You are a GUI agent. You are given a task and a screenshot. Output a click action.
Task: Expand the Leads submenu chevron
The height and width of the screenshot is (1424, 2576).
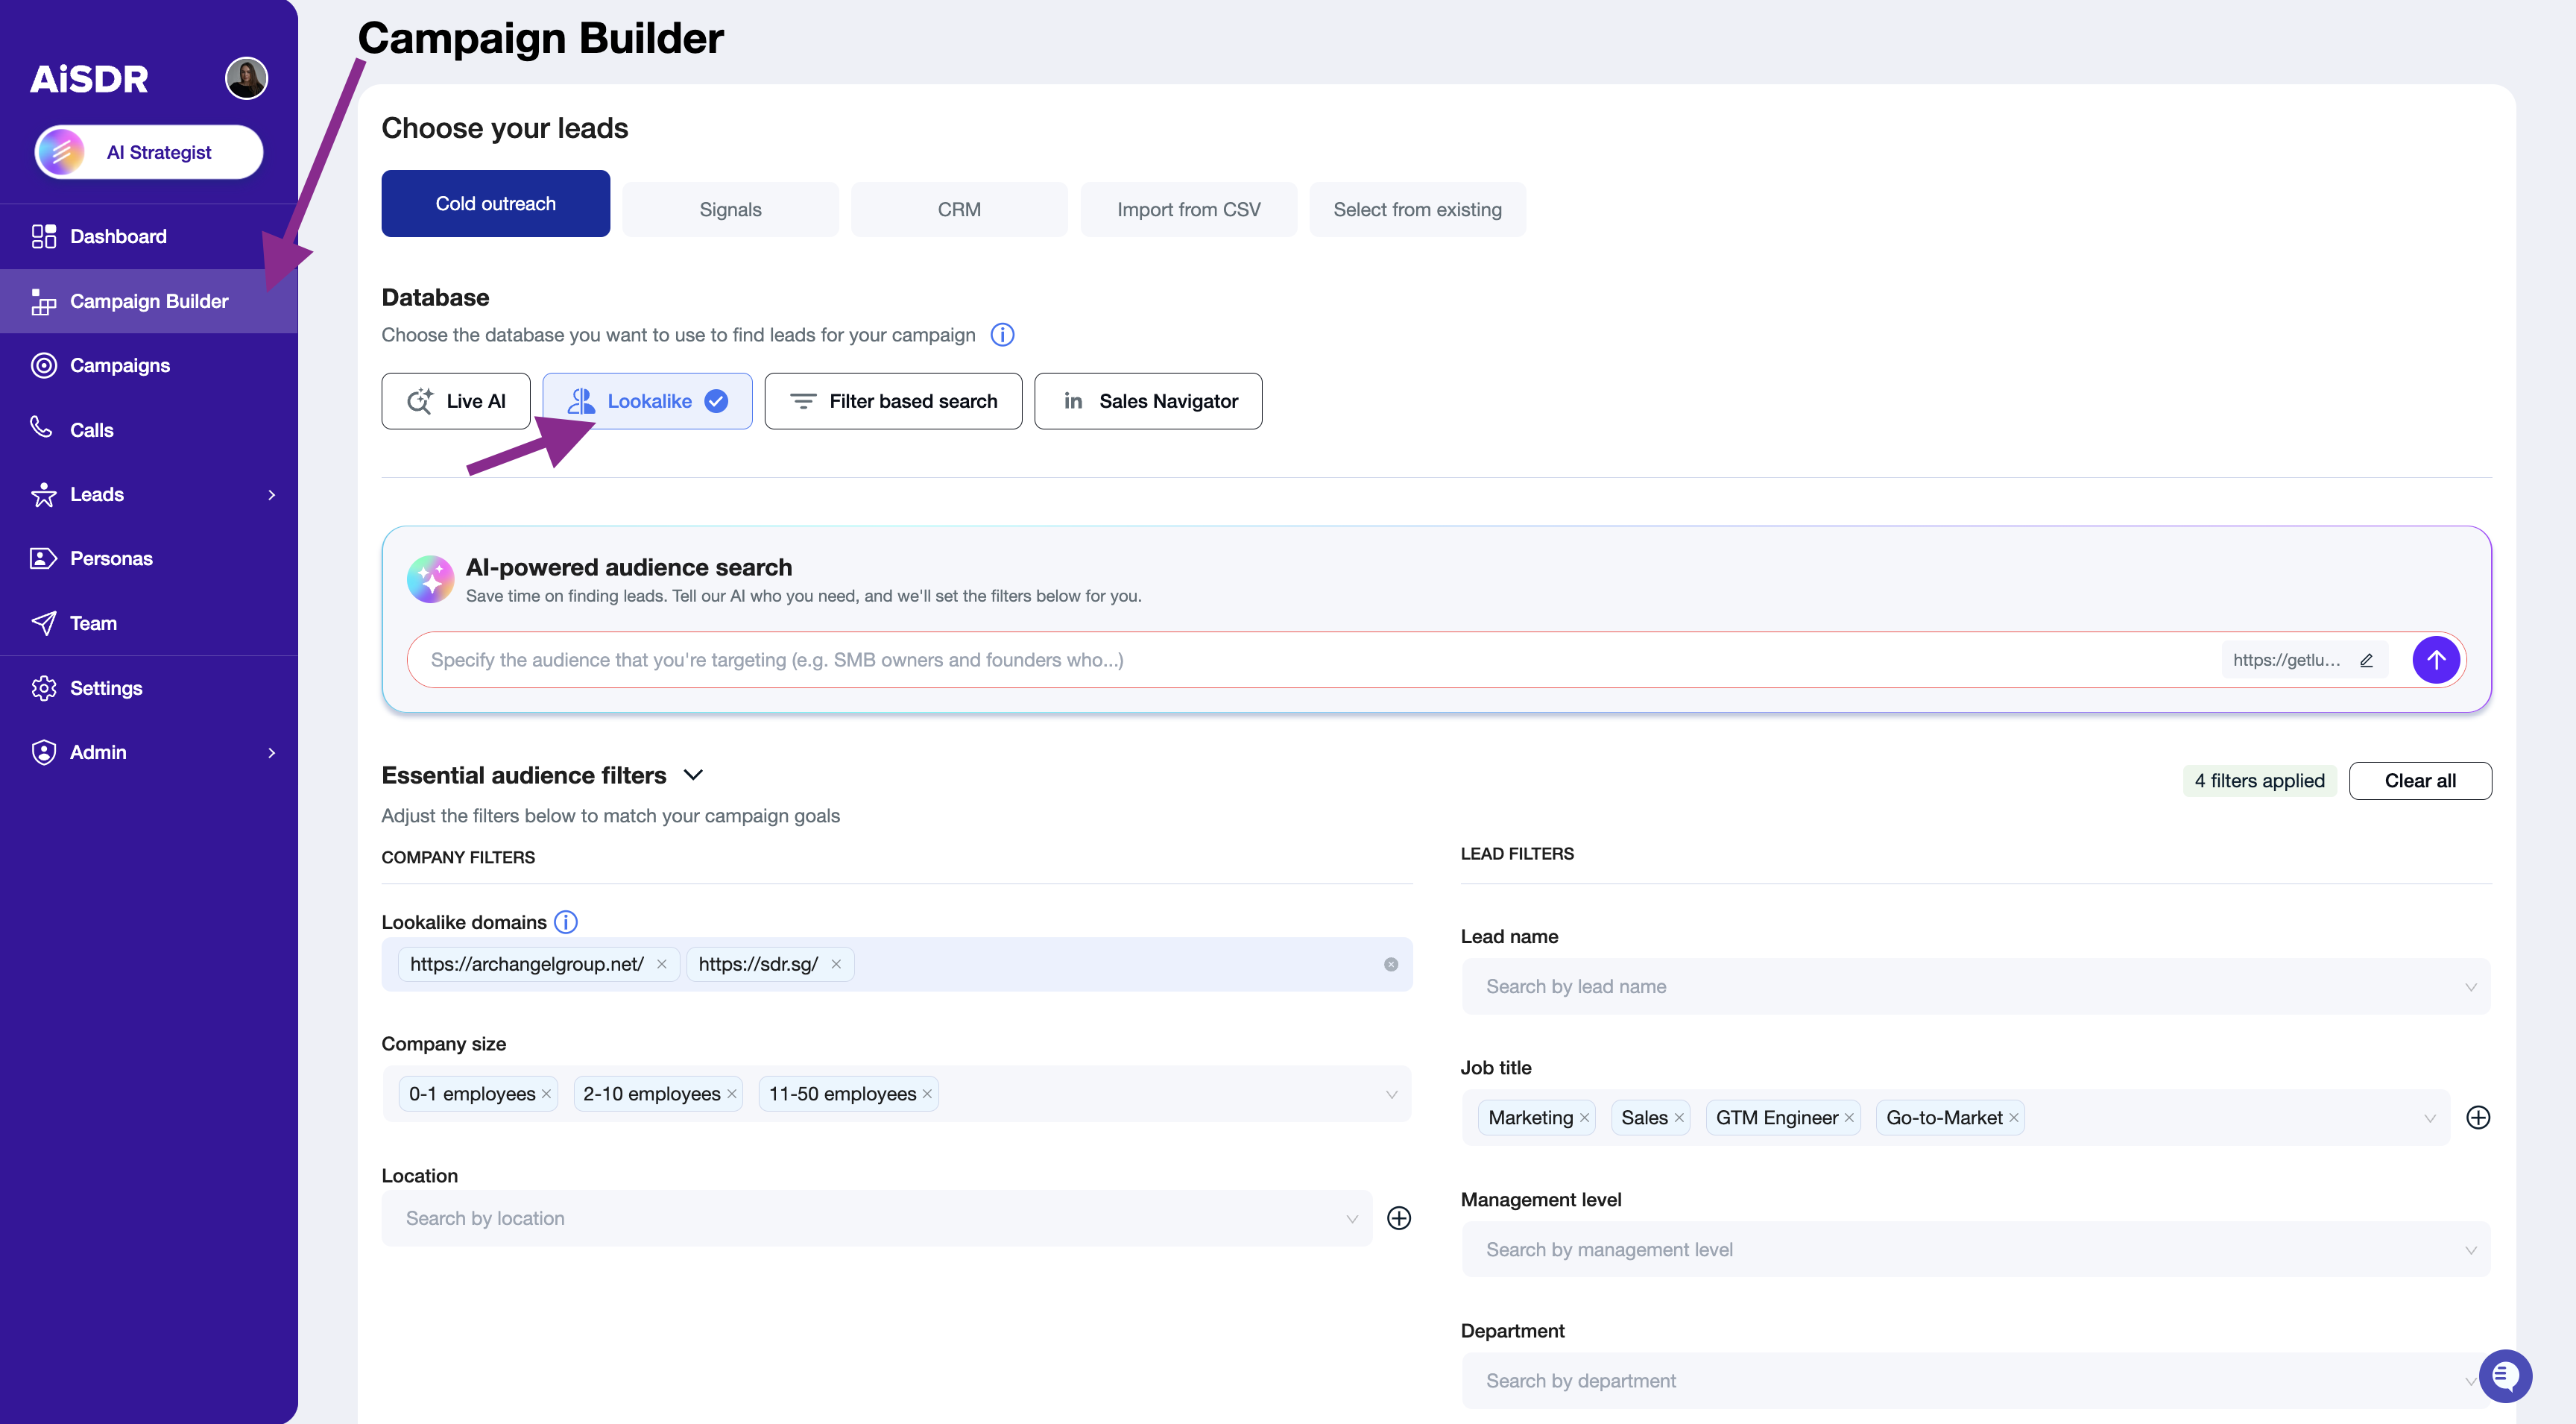point(271,495)
